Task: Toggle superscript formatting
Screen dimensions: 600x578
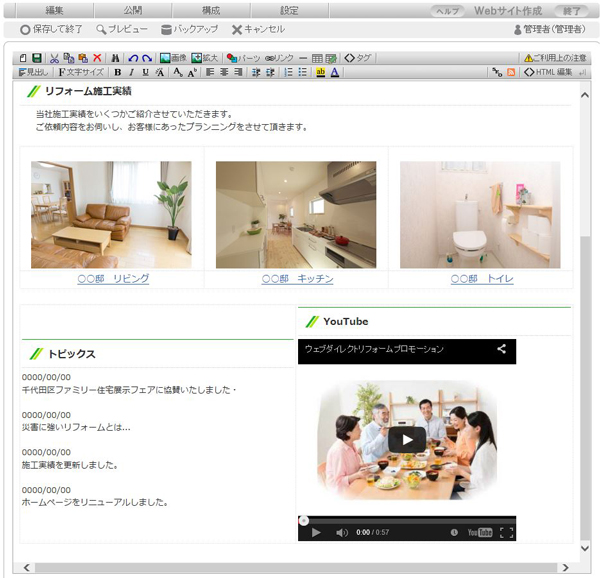Action: coord(192,72)
